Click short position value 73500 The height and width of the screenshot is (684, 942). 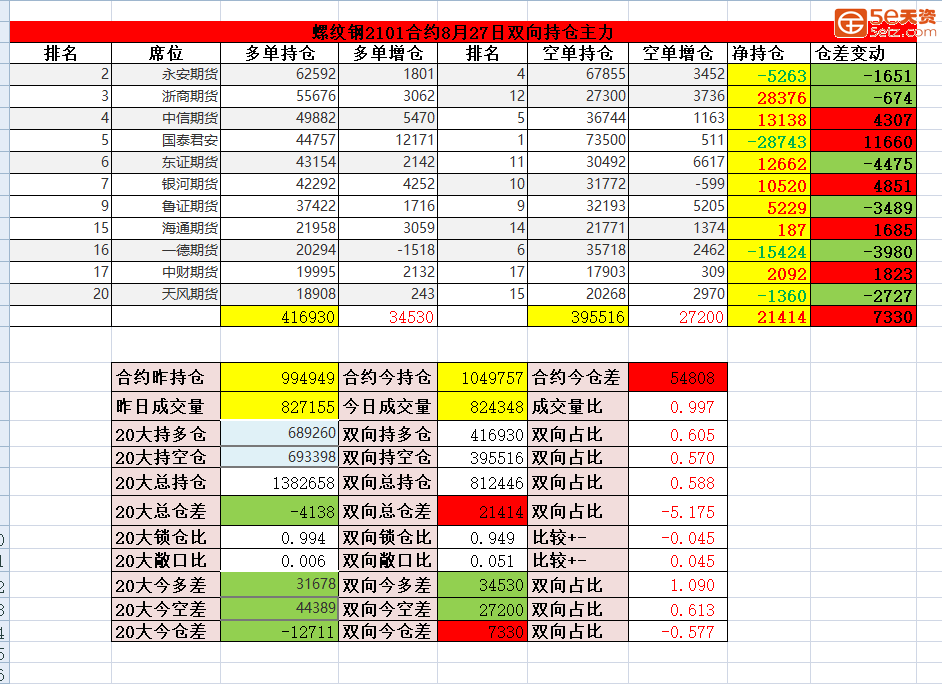coord(578,141)
